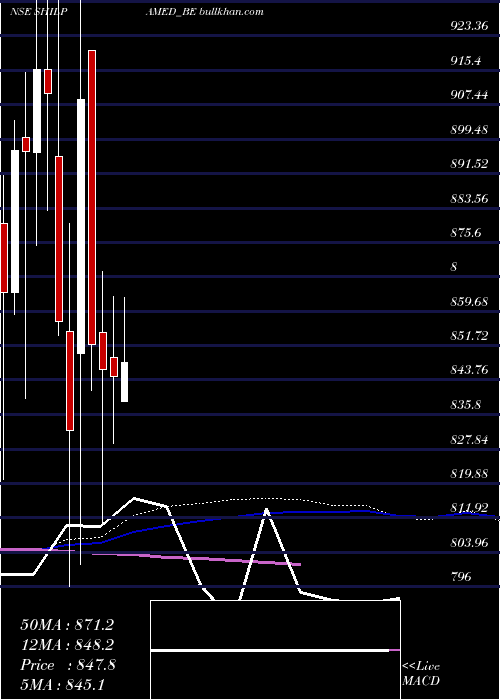Click the 915.4 price axis label
Screen dimensions: 500x700
[x=466, y=60]
